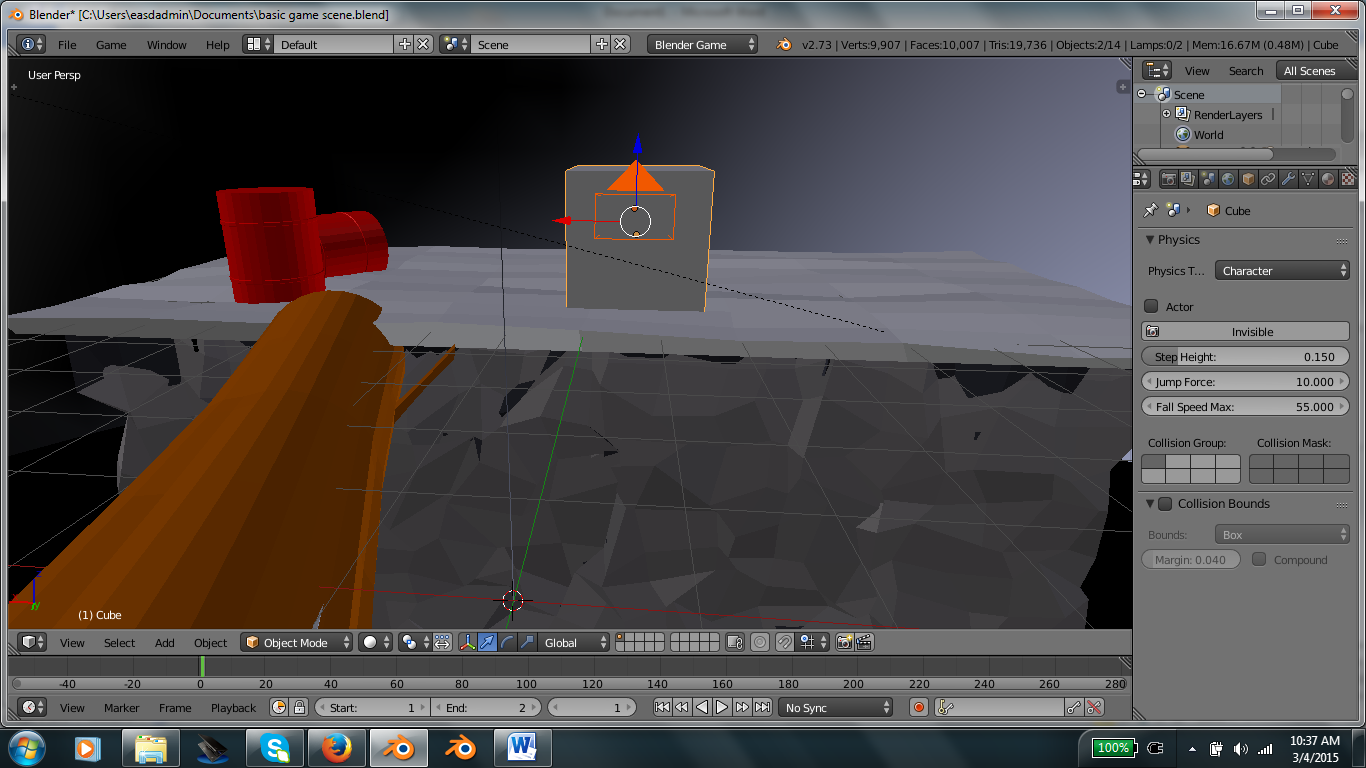
Task: Click the Blender logo in info header
Action: (x=785, y=44)
